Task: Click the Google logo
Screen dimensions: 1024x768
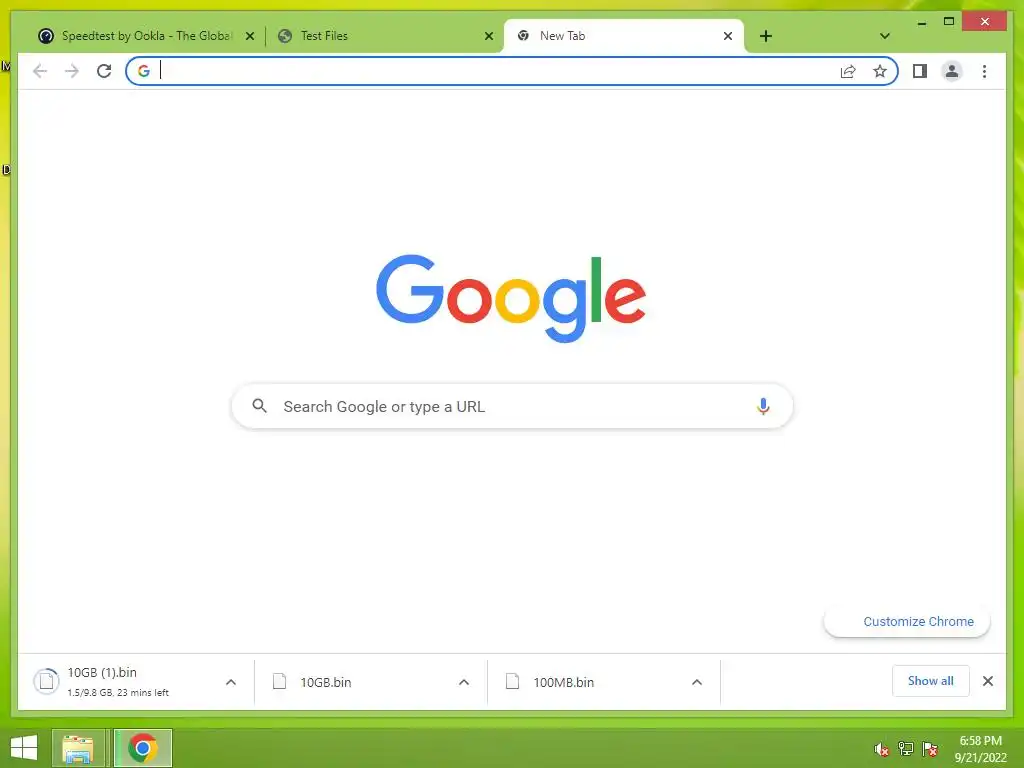Action: click(511, 298)
